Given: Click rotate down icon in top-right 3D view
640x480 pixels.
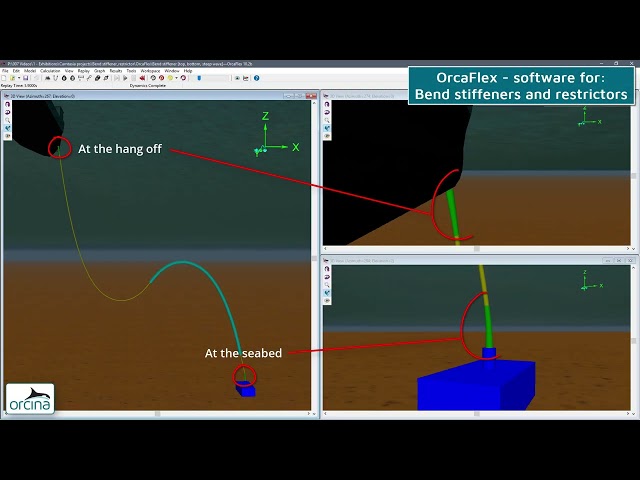Looking at the screenshot, I should [327, 112].
